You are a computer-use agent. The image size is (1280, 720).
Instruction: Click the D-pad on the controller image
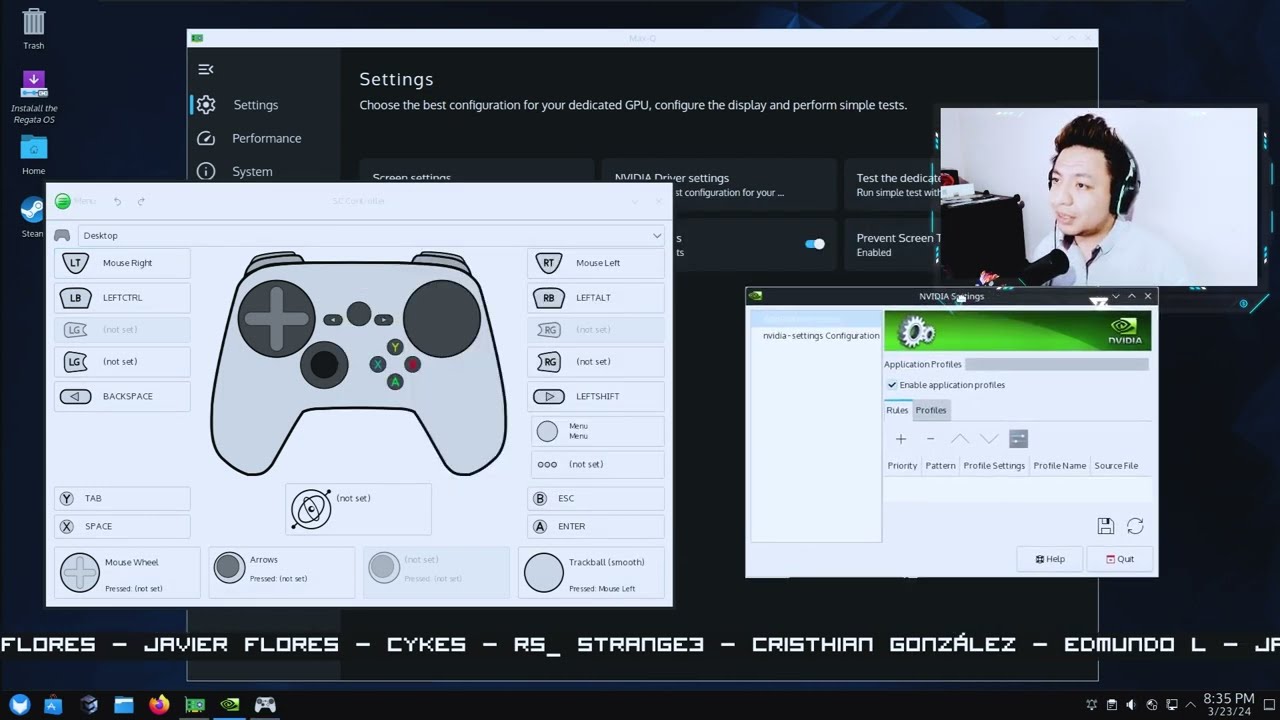[x=276, y=319]
